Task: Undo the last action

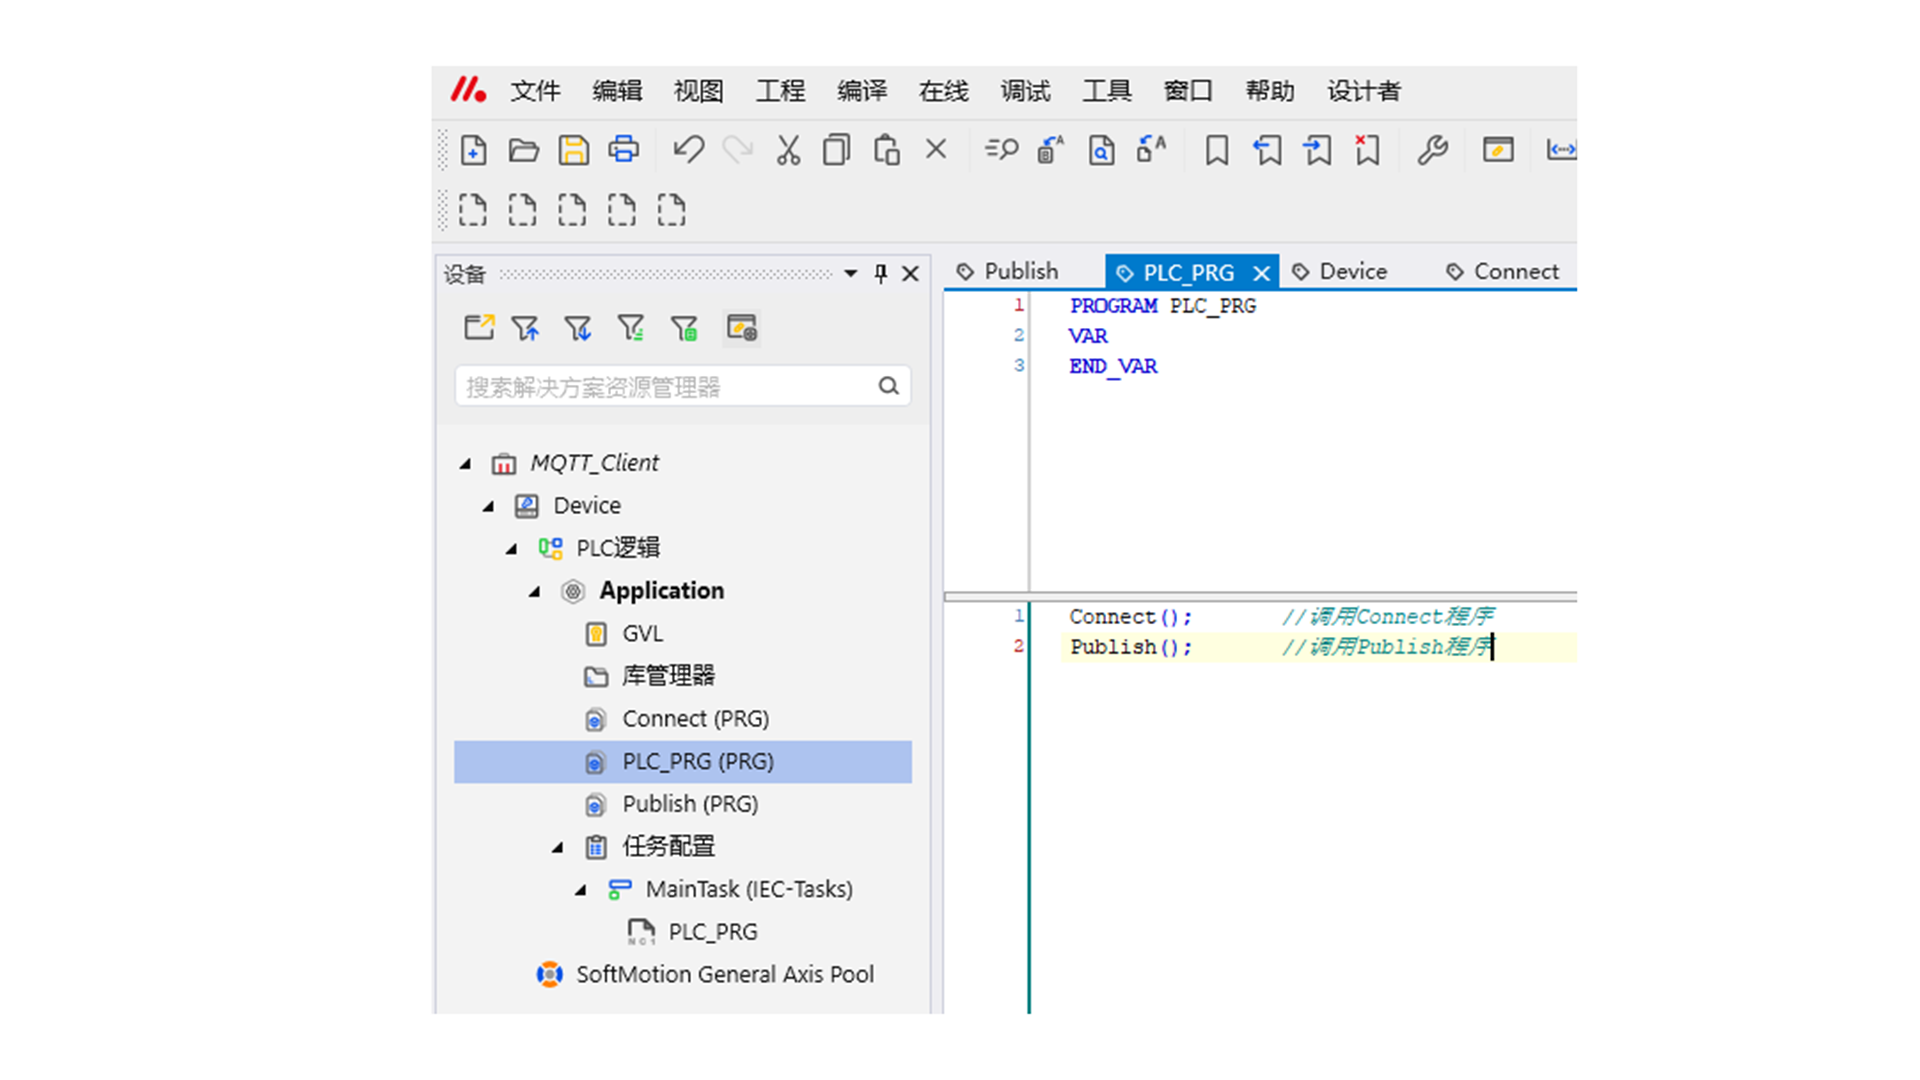Action: point(688,150)
